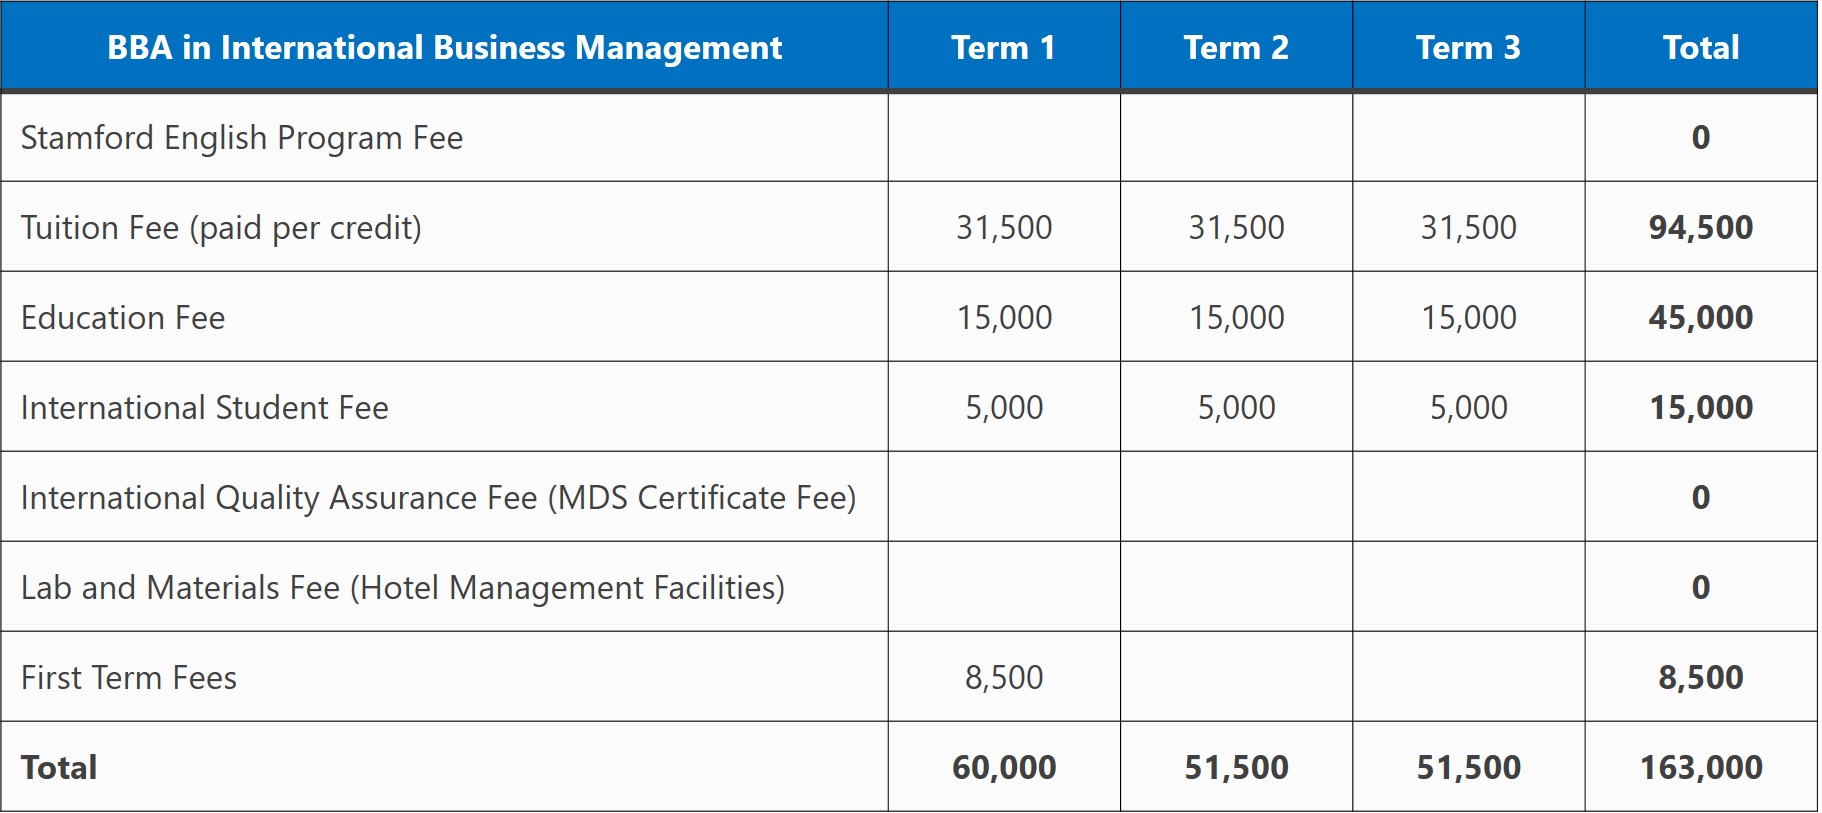Select the 94,500 tuition total cell
The width and height of the screenshot is (1822, 813).
coord(1700,227)
